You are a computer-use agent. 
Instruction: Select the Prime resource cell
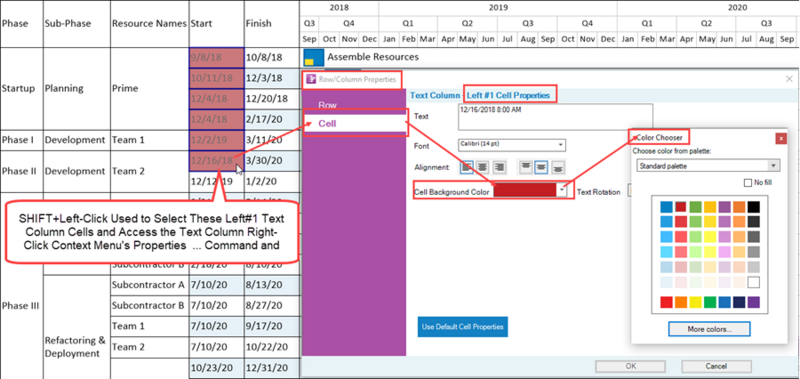[149, 89]
